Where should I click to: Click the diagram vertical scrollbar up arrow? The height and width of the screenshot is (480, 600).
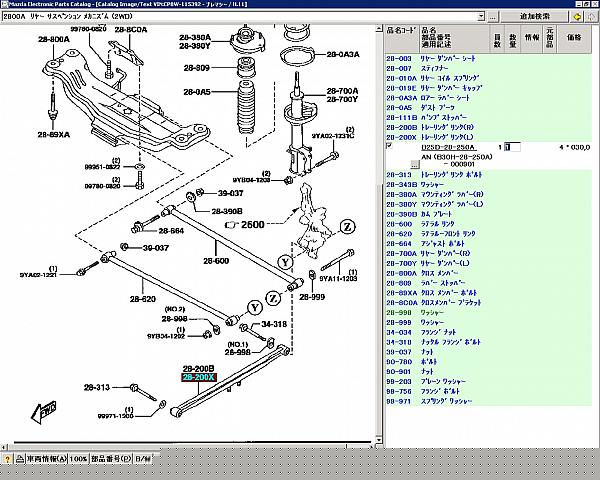pos(378,29)
